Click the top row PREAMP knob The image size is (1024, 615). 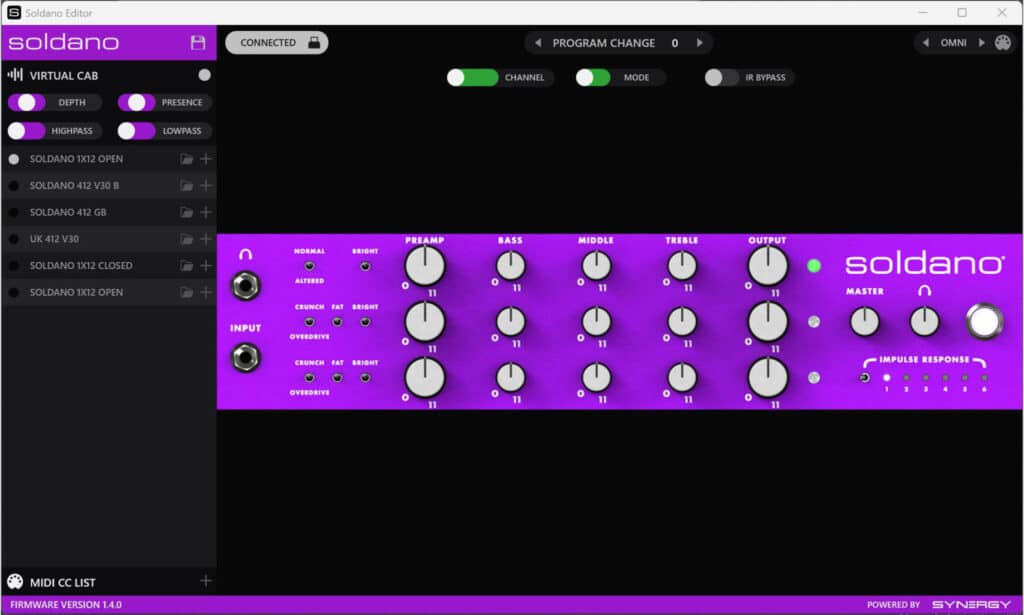click(x=425, y=266)
